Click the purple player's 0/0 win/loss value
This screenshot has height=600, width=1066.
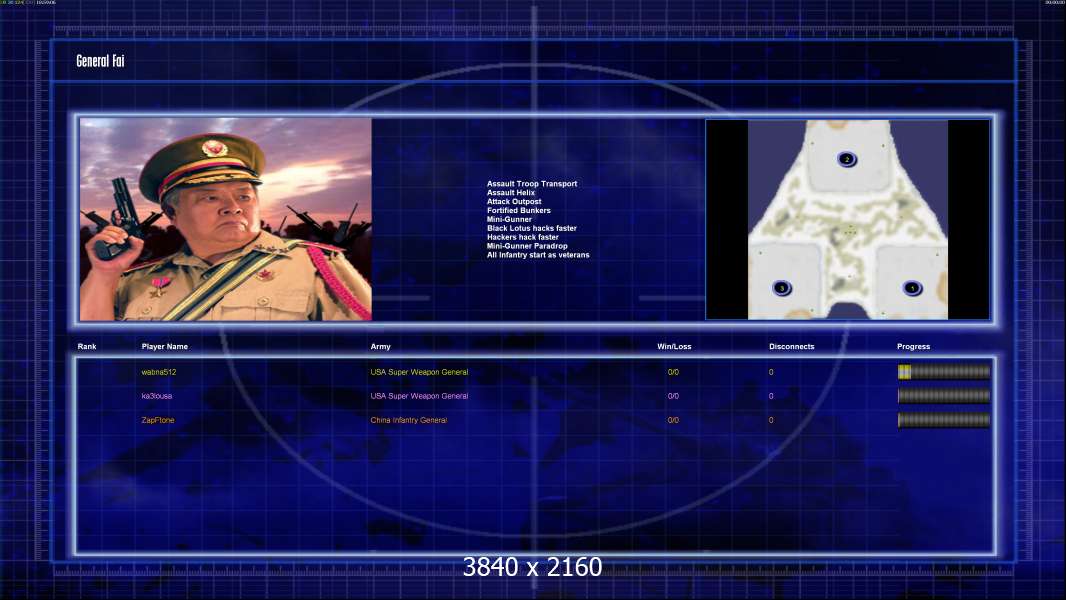pyautogui.click(x=673, y=396)
